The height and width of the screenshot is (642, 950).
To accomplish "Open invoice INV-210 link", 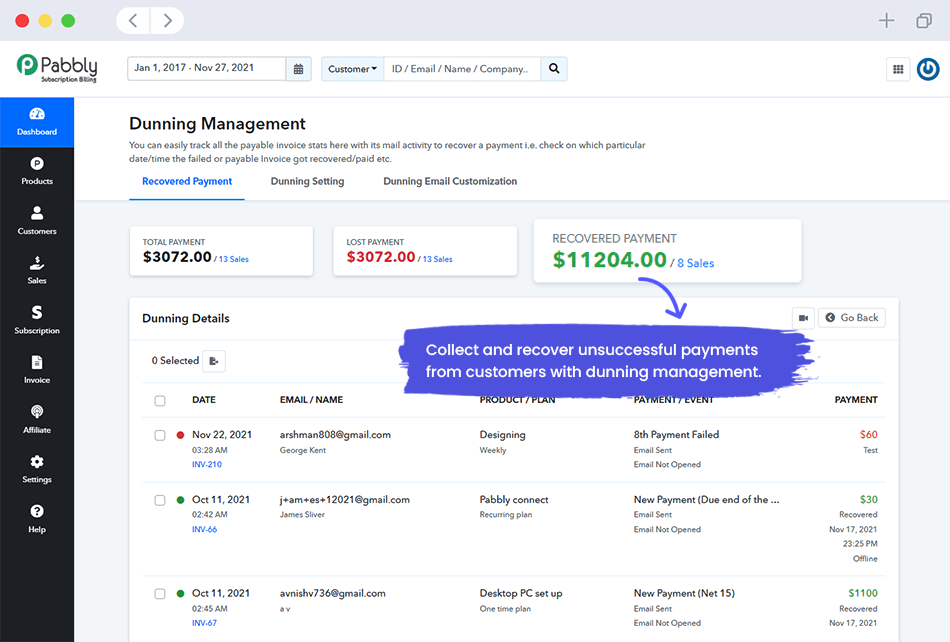I will pos(203,464).
